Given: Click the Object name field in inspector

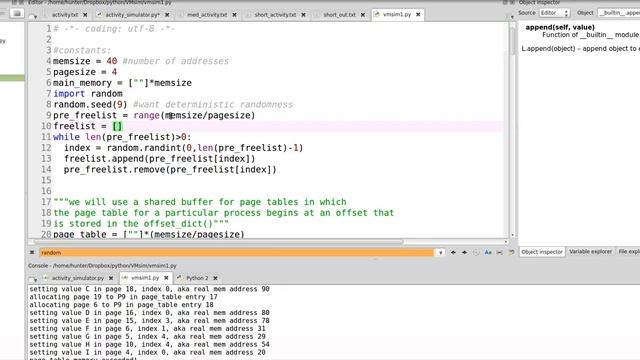Looking at the screenshot, I should (619, 13).
